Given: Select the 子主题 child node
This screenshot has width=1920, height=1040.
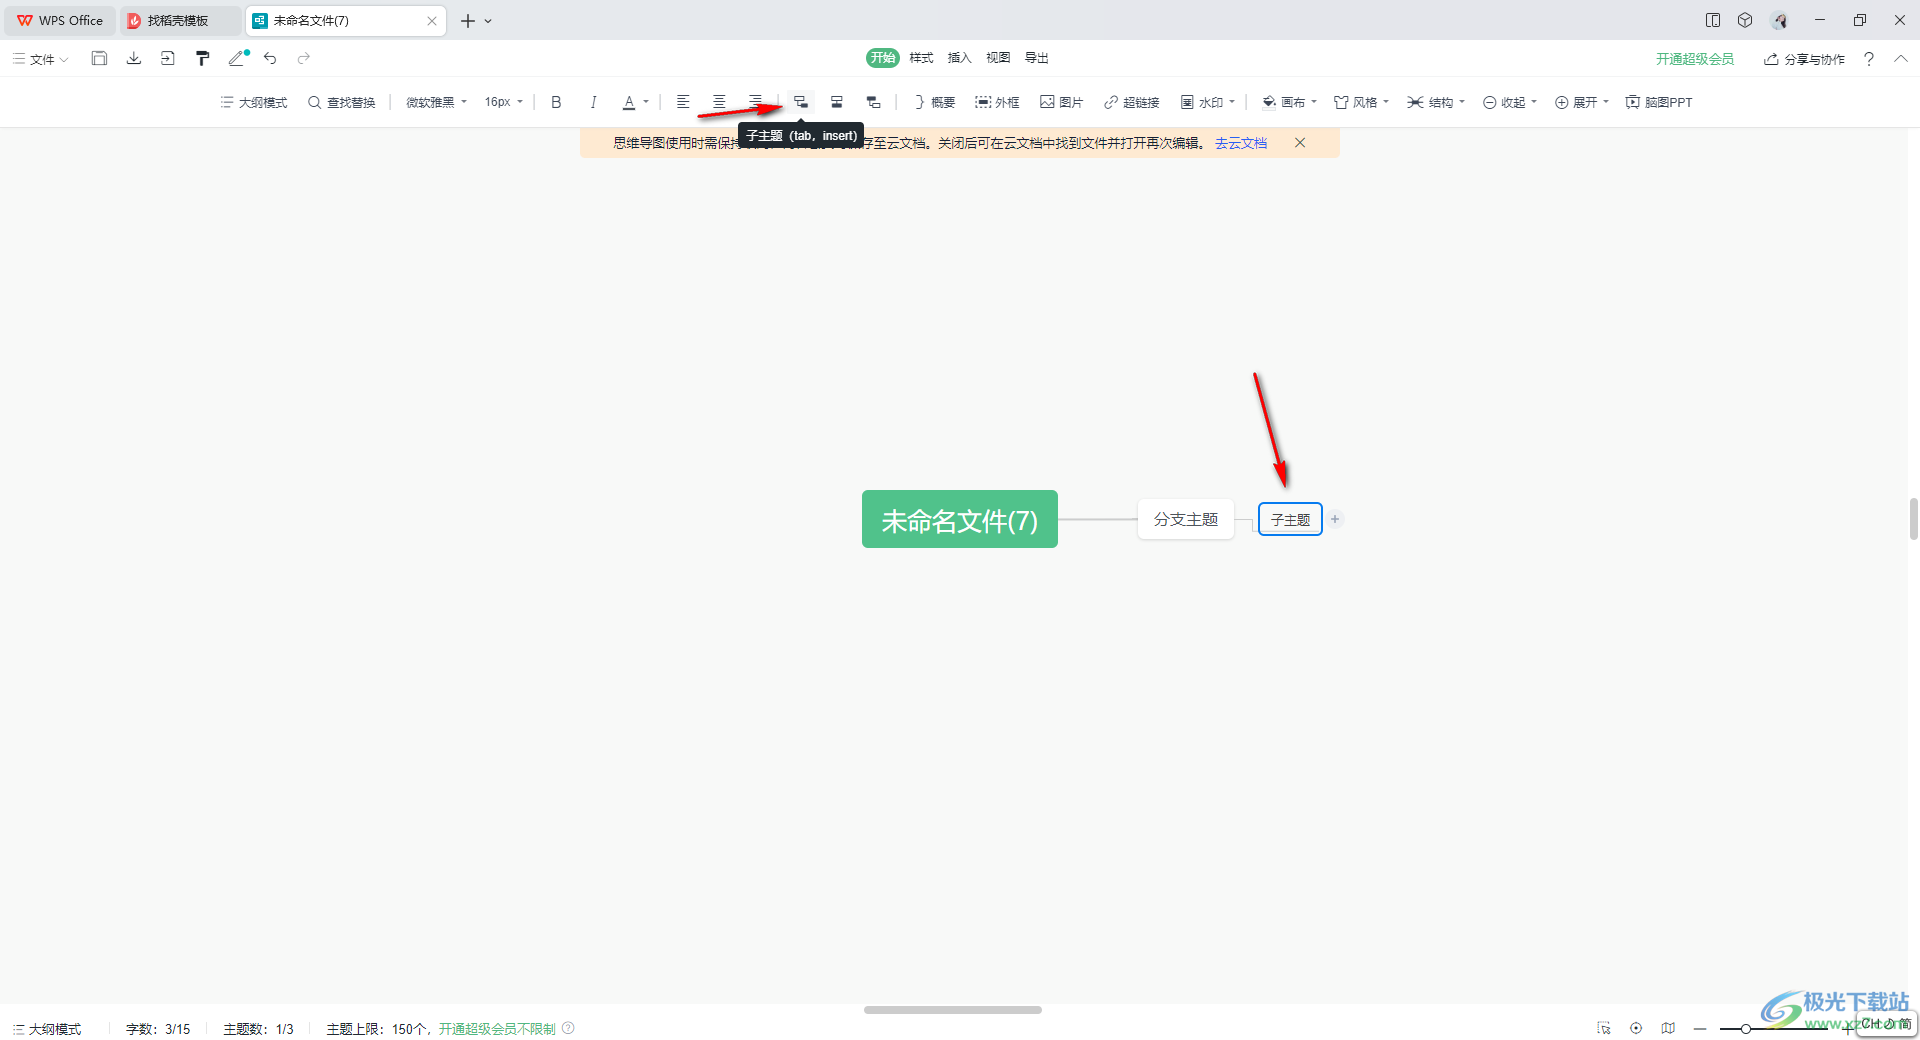Looking at the screenshot, I should (1290, 519).
